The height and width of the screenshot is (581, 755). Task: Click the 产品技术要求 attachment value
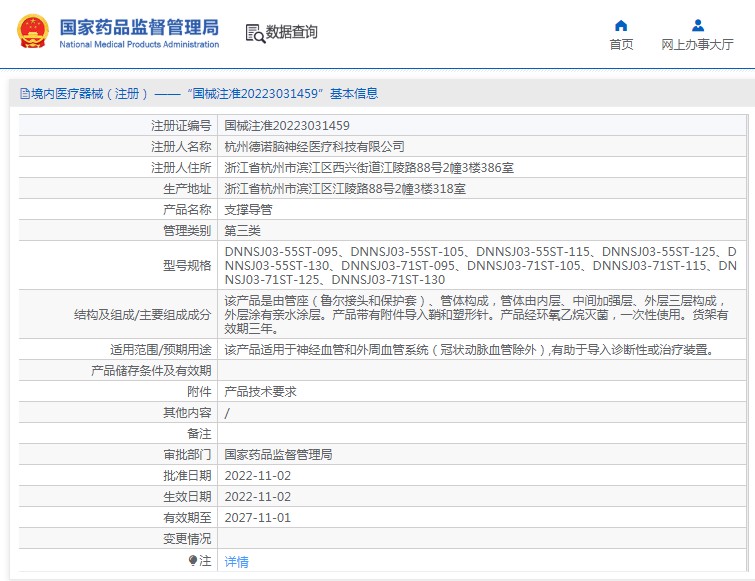tap(260, 391)
